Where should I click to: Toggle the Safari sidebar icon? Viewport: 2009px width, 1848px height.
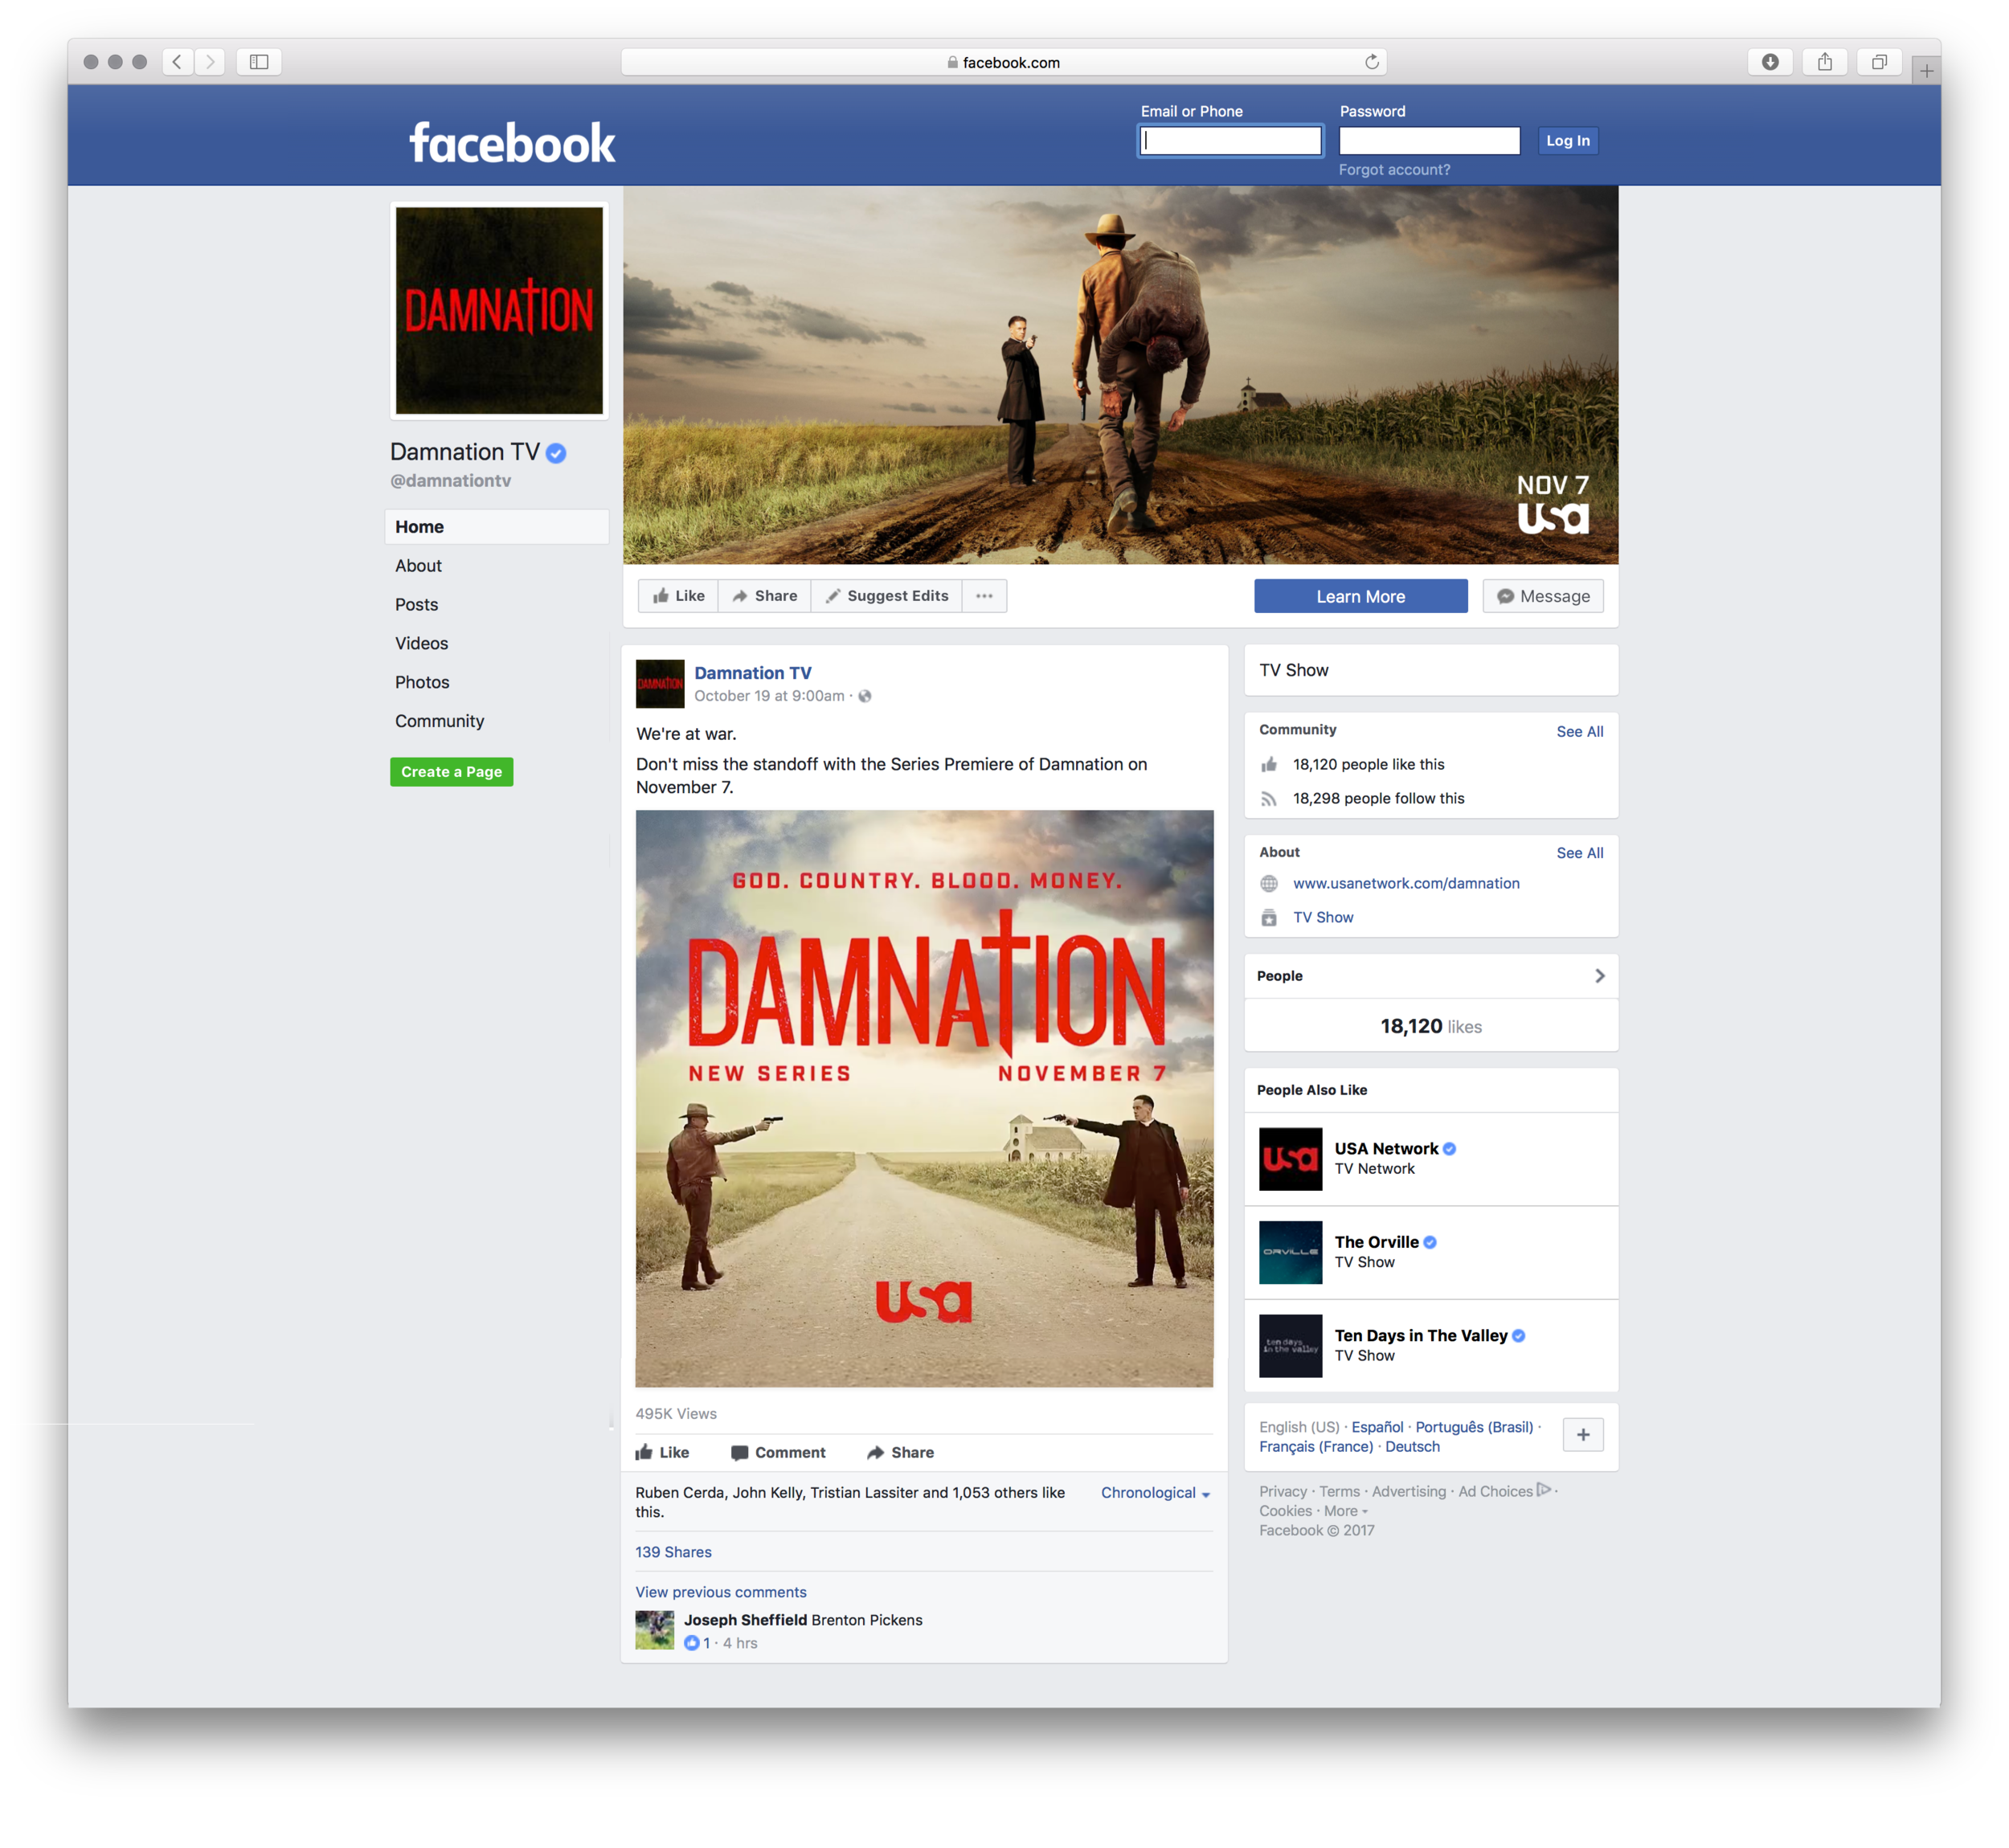(259, 62)
